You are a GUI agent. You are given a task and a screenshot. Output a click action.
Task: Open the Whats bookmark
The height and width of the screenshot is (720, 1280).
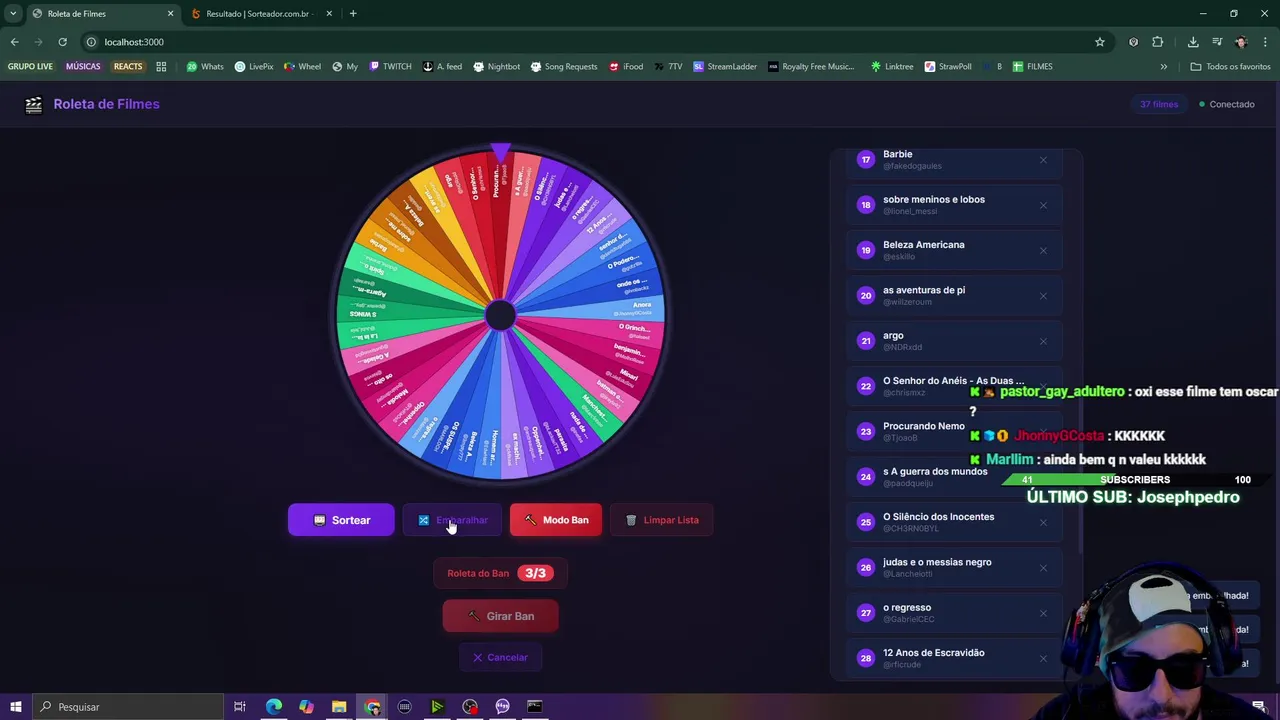[x=205, y=67]
